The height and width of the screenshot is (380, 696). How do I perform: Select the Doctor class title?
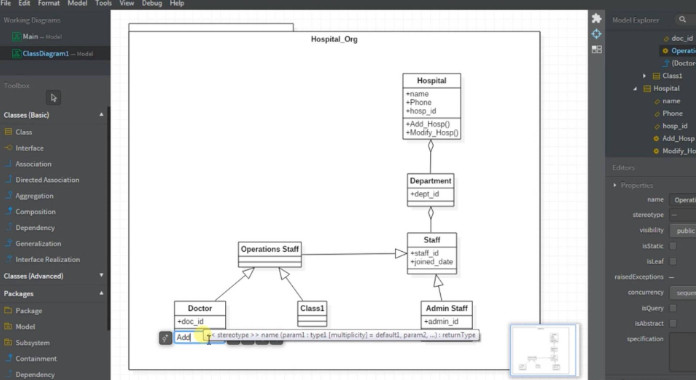click(x=200, y=308)
